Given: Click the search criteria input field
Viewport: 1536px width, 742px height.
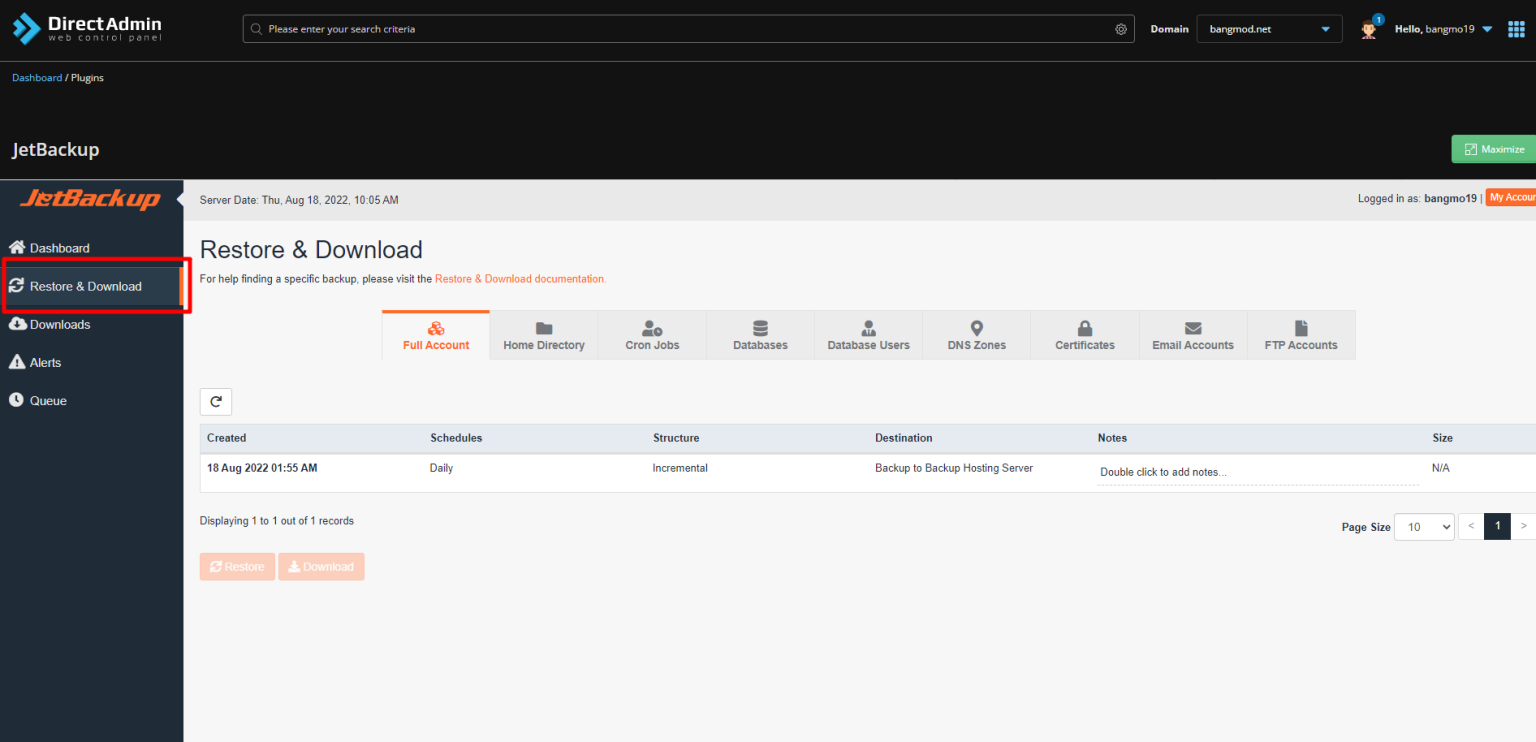Looking at the screenshot, I should point(600,28).
